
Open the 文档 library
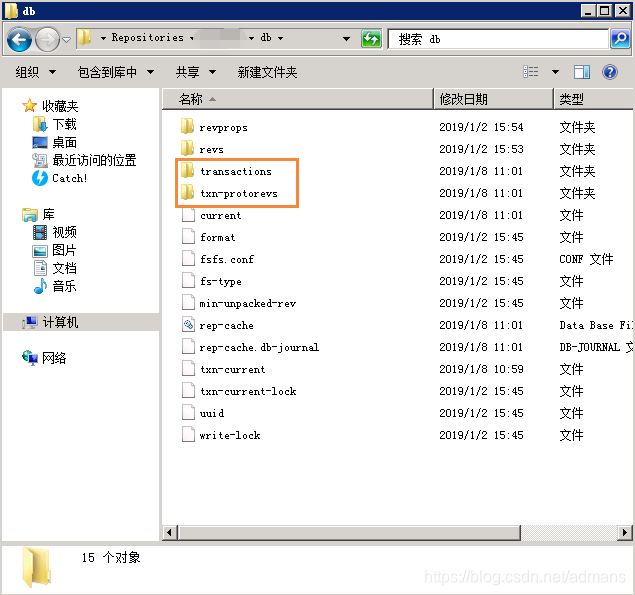[x=64, y=268]
